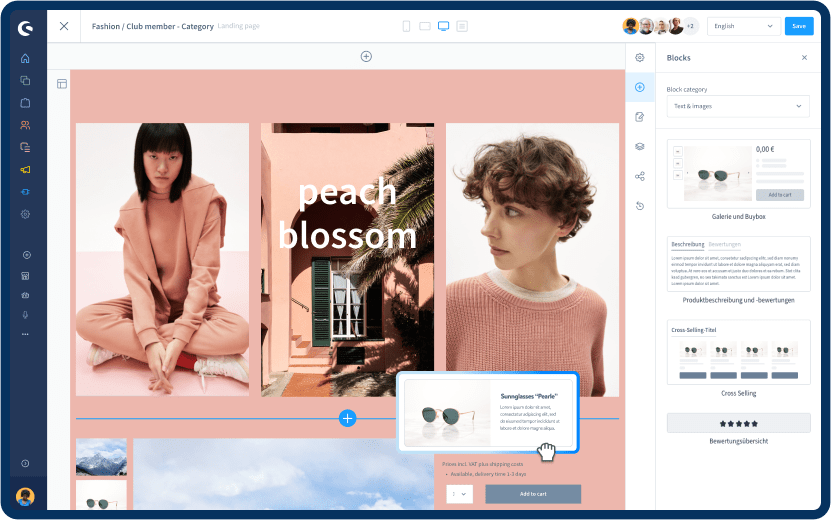Screen dimensions: 831x520
Task: Click the blue Save button
Action: [798, 26]
